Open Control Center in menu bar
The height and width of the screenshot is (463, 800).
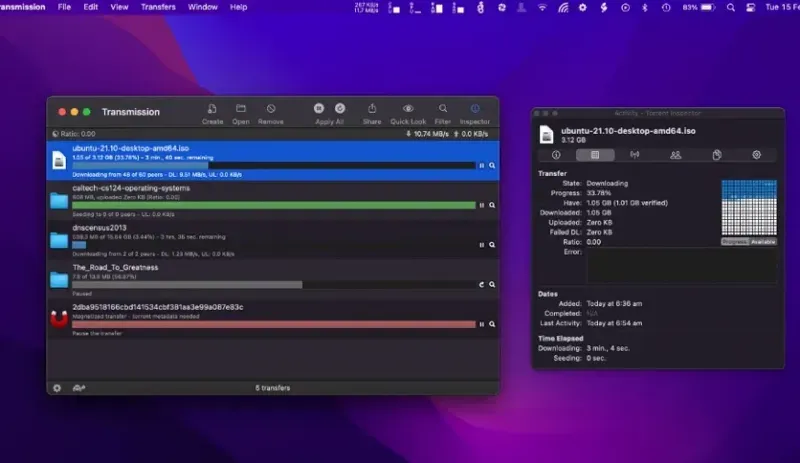click(x=751, y=8)
